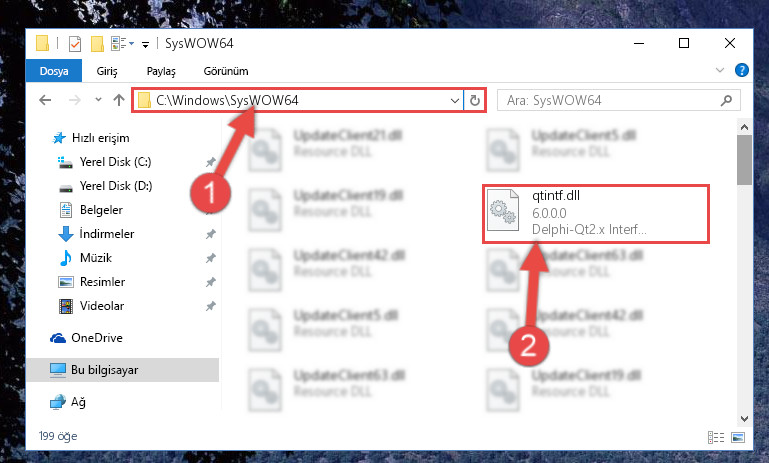This screenshot has width=769, height=463.
Task: Refresh the SysWOW64 folder view
Action: click(474, 101)
